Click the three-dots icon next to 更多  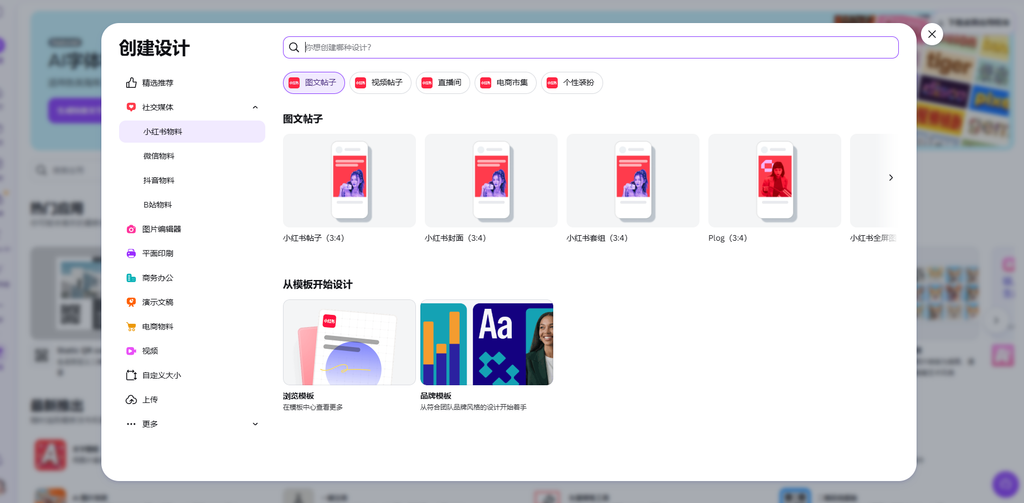point(131,424)
